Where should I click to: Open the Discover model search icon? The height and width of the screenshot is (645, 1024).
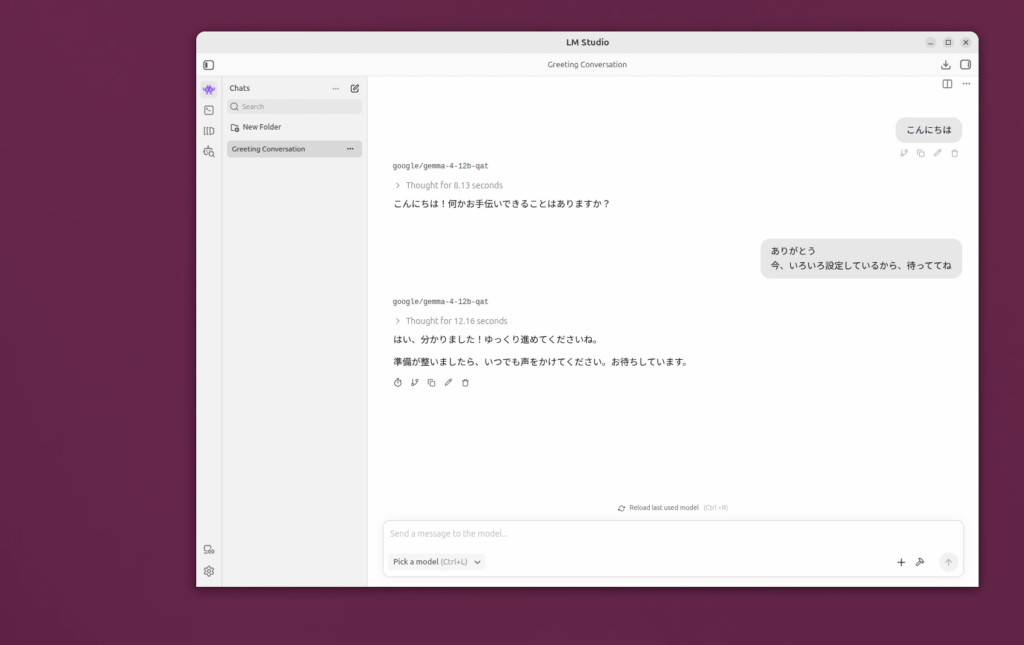click(209, 151)
